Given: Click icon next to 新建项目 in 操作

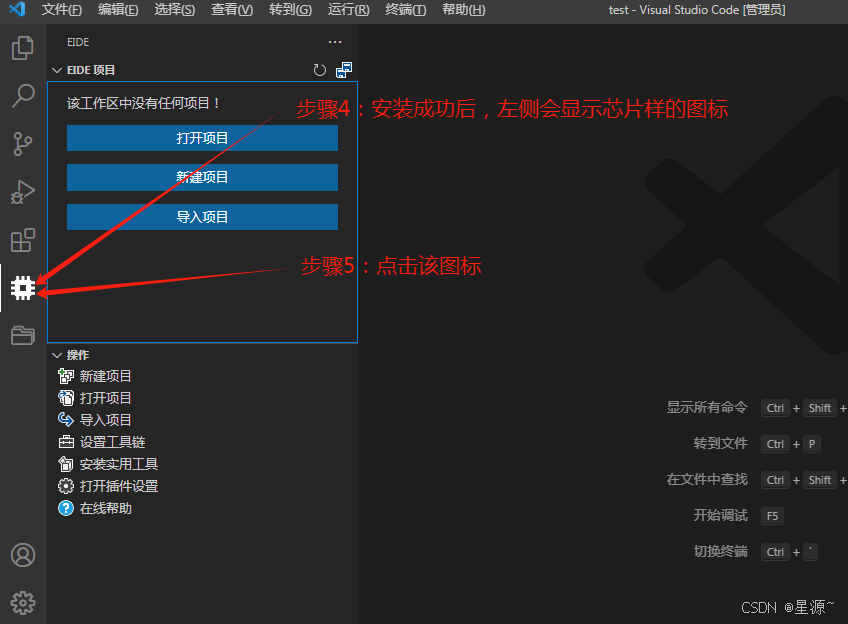Looking at the screenshot, I should 66,376.
